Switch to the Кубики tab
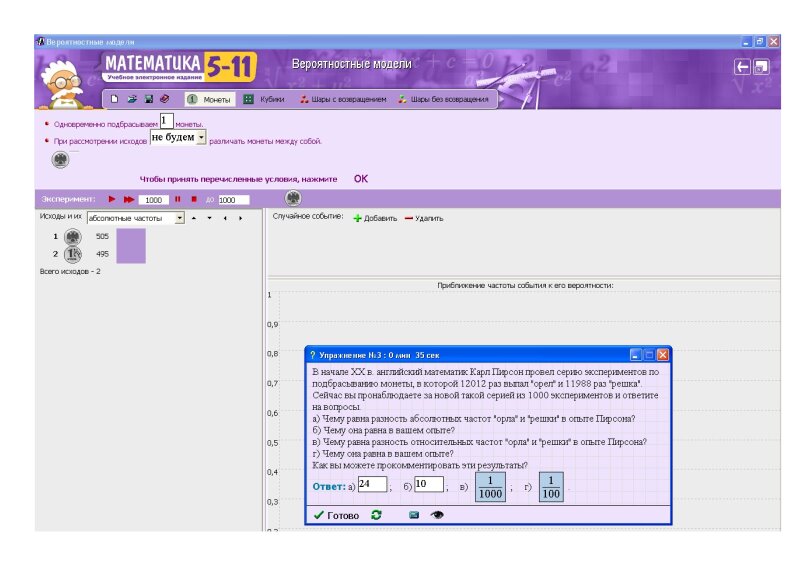The width and height of the screenshot is (800, 566). (x=264, y=99)
